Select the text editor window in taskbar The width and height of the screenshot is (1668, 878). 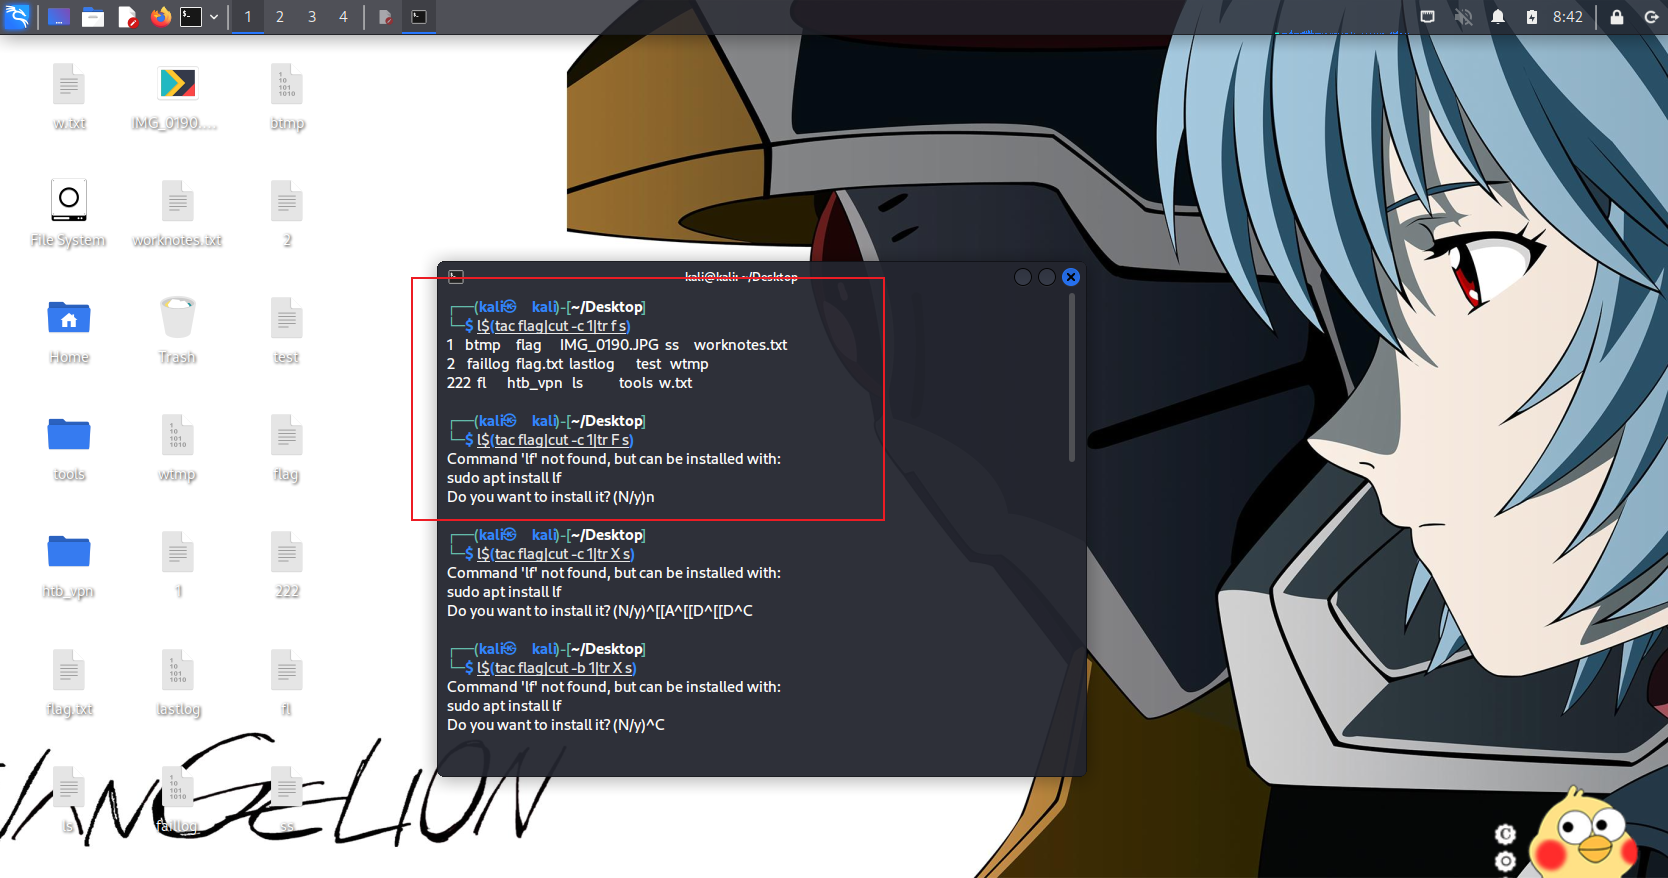click(x=385, y=17)
